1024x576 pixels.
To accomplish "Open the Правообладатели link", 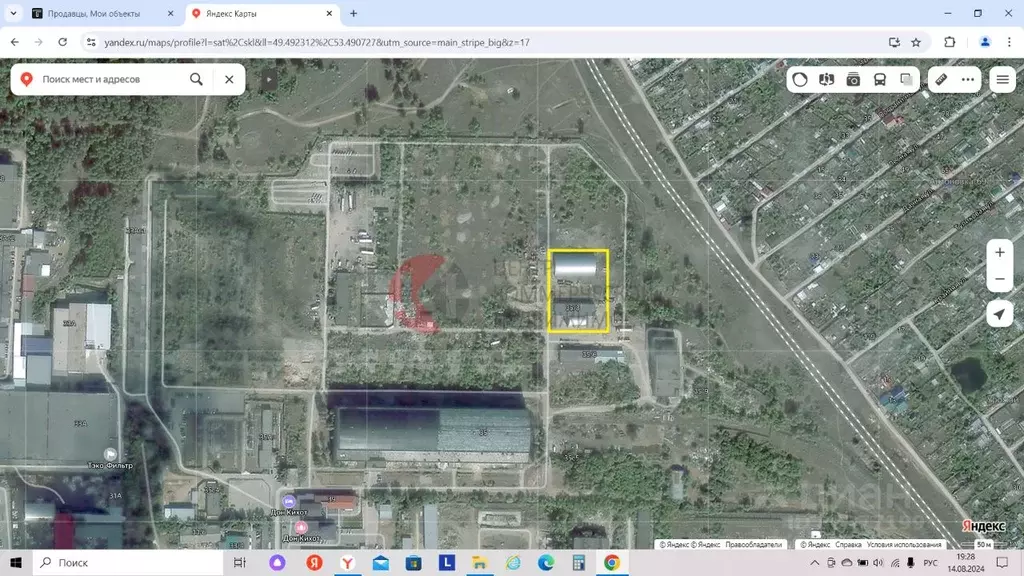I will [x=754, y=544].
